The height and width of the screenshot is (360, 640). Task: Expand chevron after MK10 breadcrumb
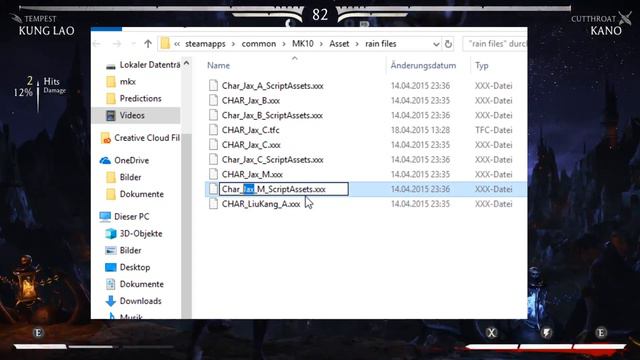coord(322,44)
